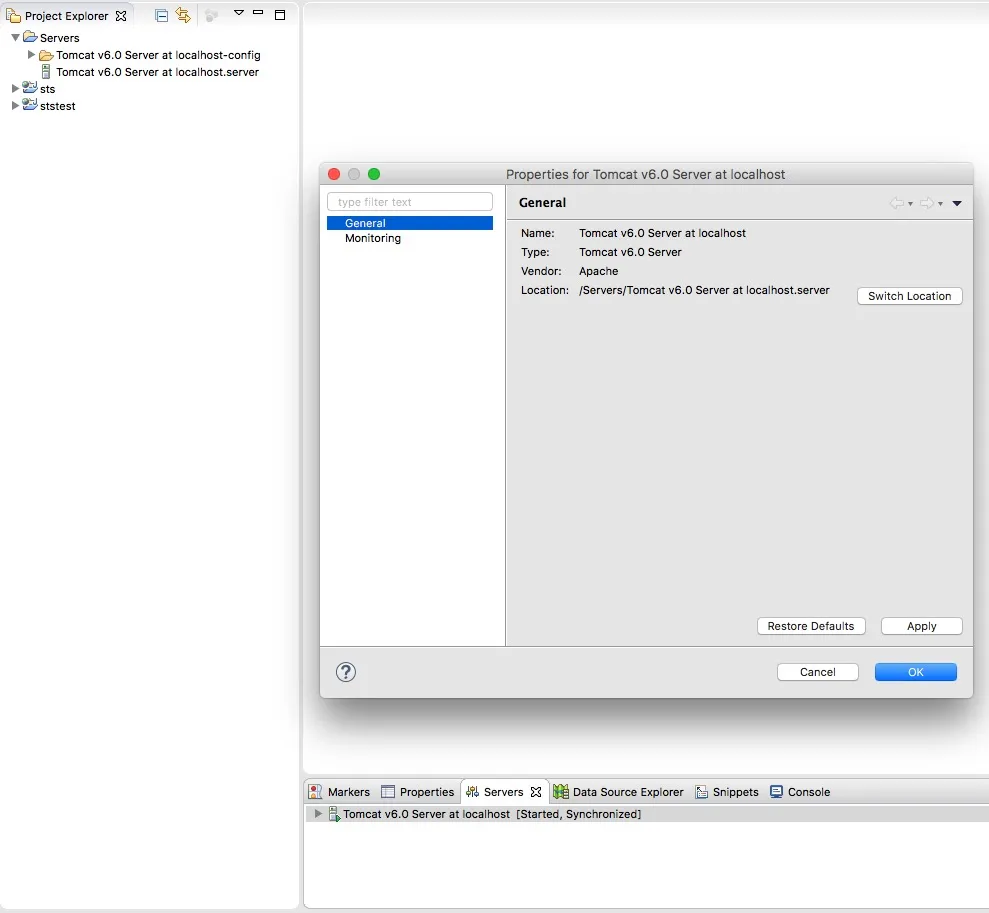Screen dimensions: 989x913
Task: Open the Snippets tab
Action: click(x=727, y=792)
